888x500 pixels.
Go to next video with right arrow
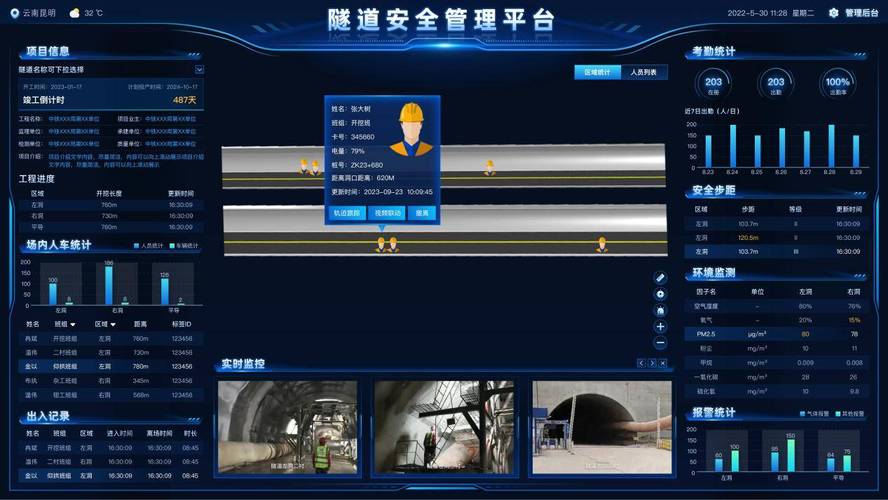[x=652, y=364]
